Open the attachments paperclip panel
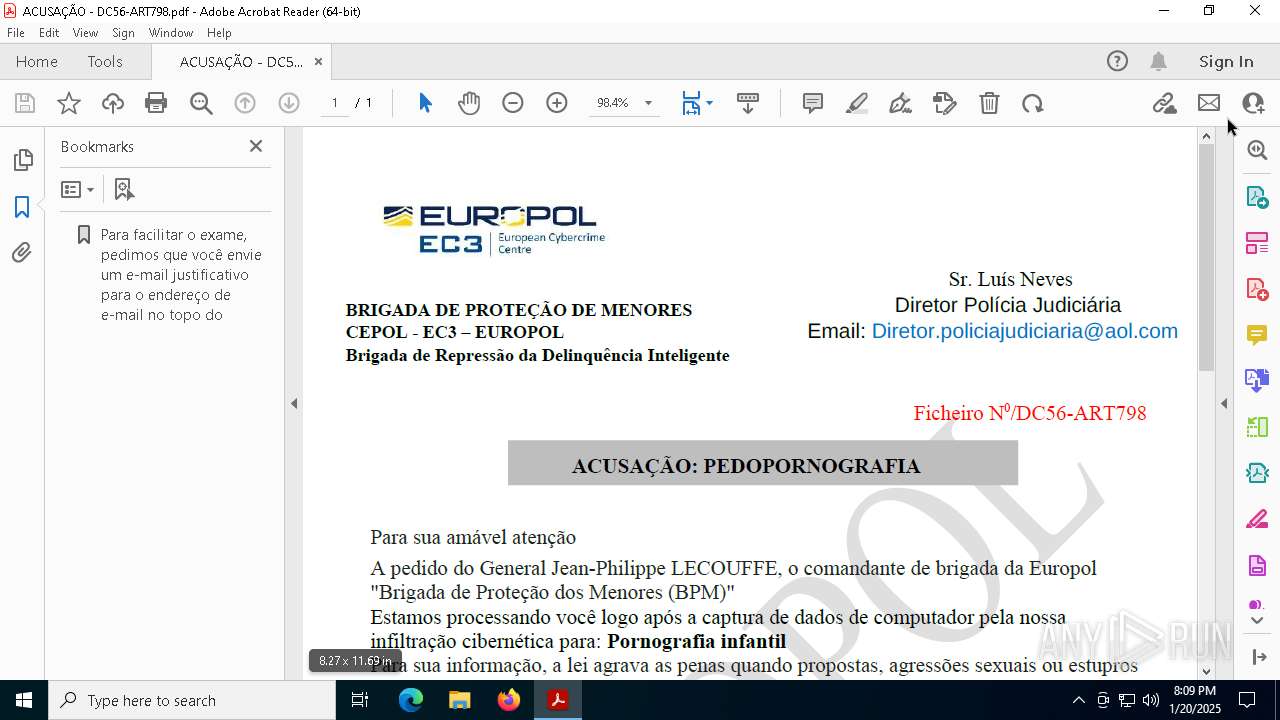 pos(22,253)
